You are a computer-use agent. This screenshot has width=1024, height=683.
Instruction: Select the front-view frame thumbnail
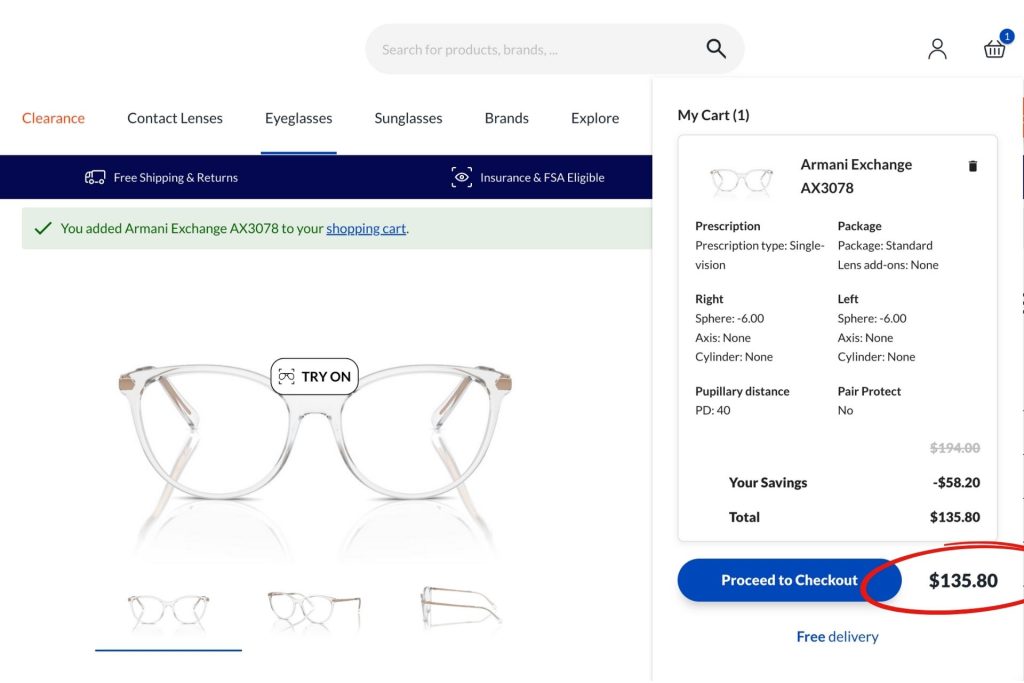[x=167, y=606]
